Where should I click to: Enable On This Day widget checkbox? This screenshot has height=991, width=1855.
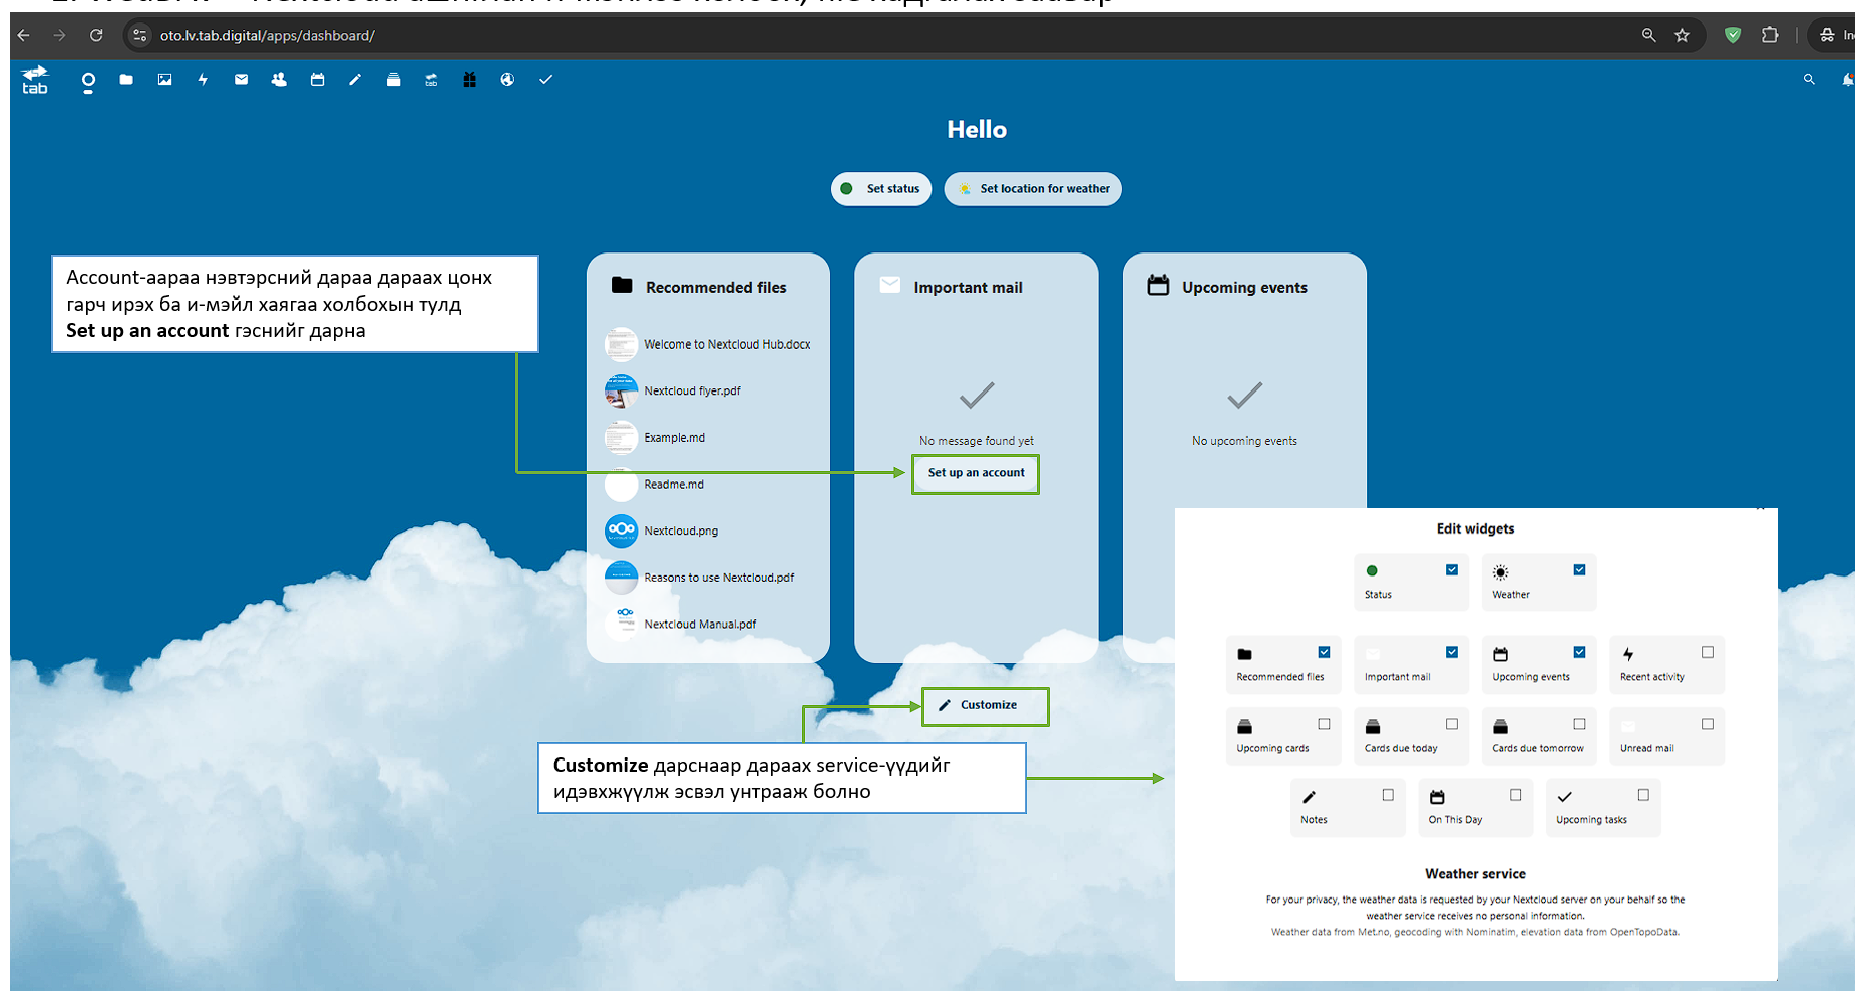1516,795
